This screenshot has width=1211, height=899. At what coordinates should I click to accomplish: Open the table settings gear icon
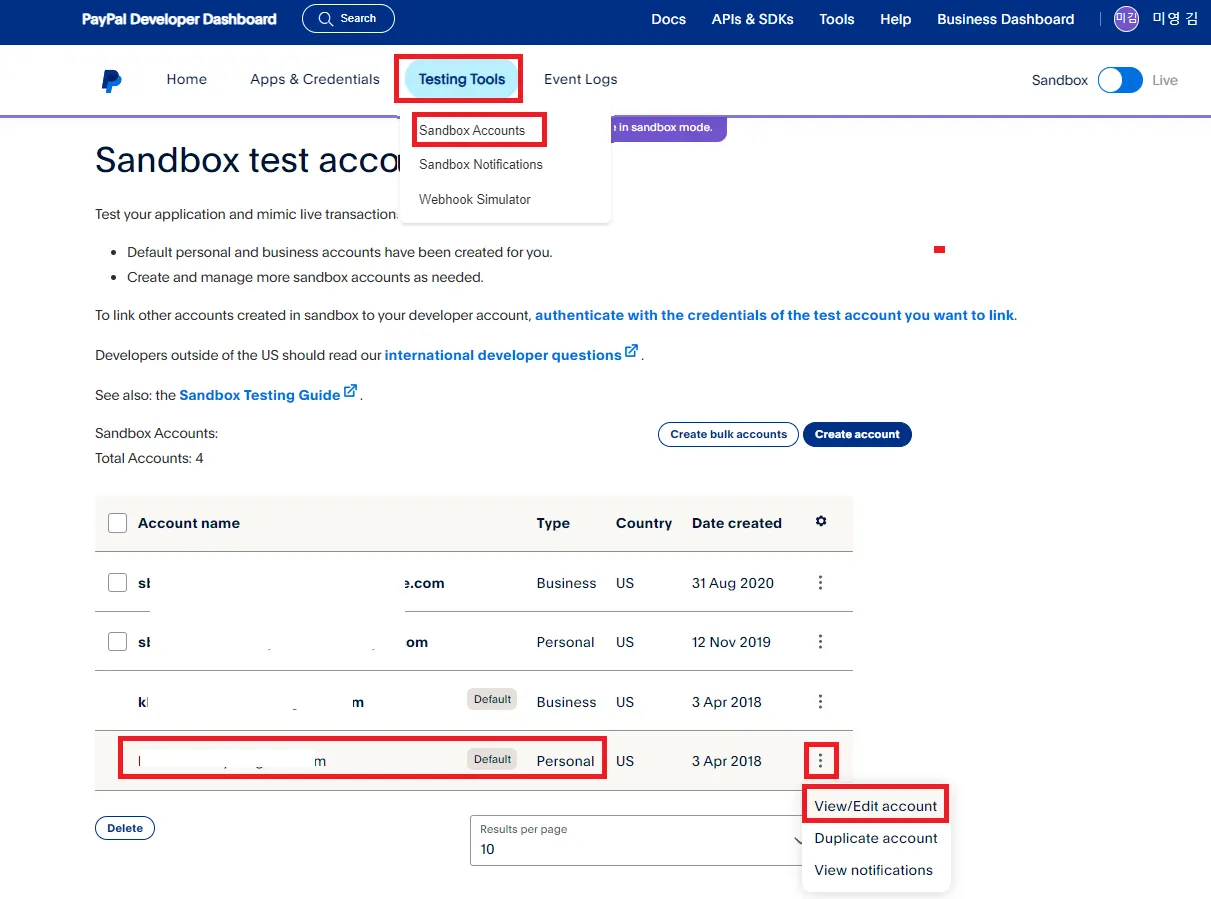click(x=821, y=521)
